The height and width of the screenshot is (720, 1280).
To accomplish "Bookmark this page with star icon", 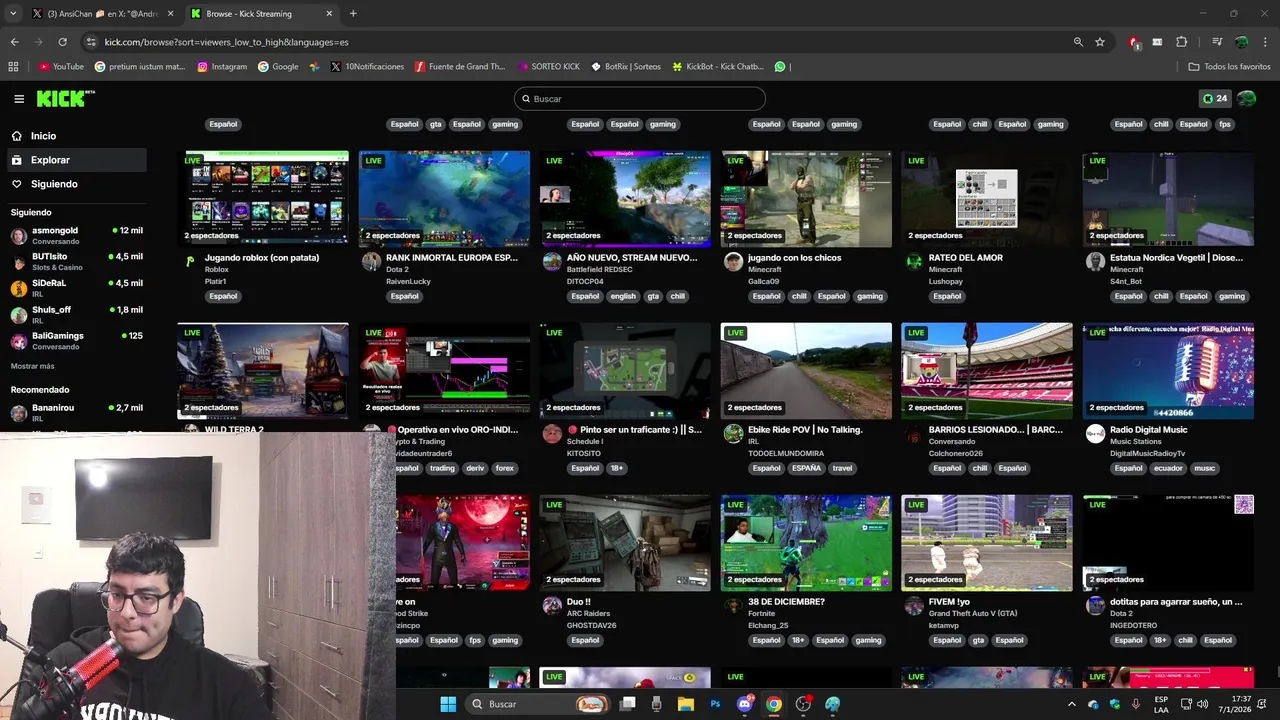I will pos(1100,42).
